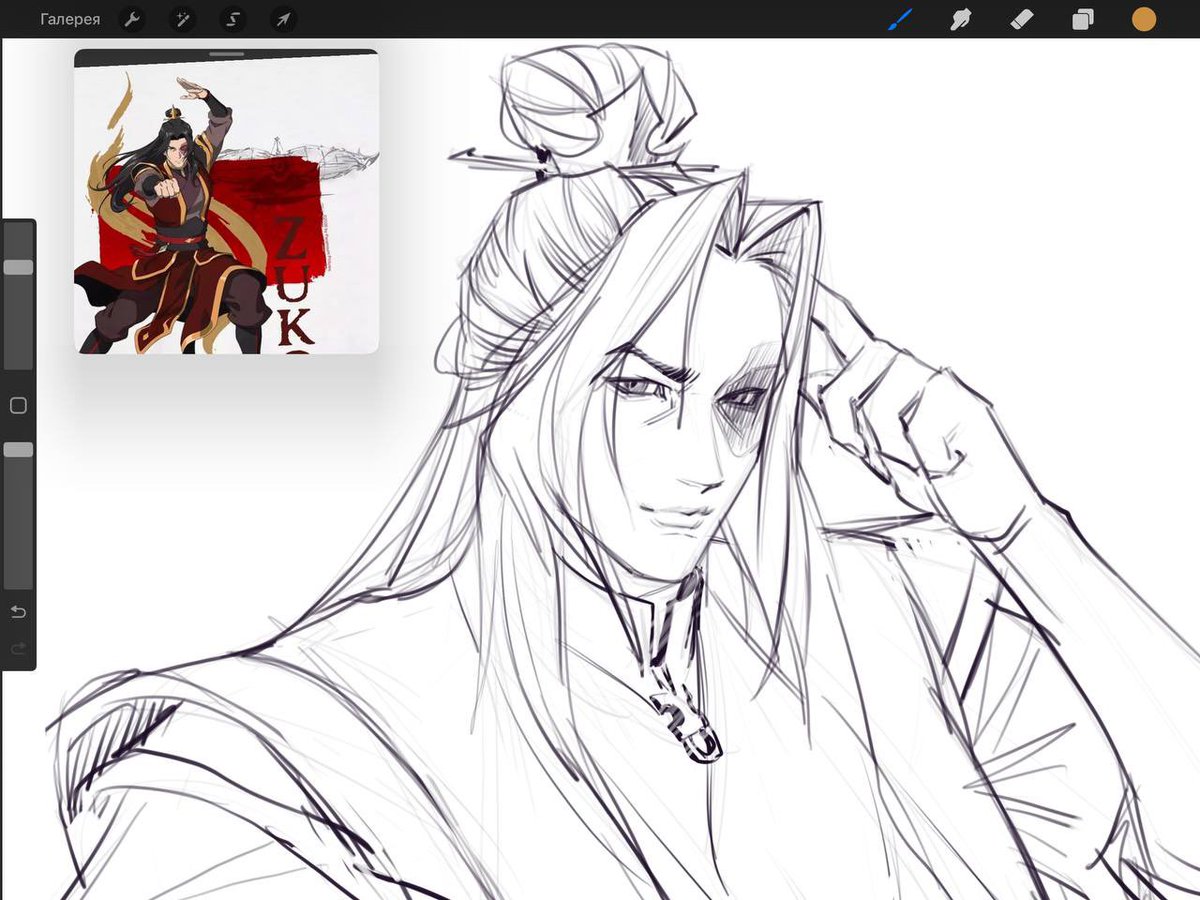Select the Brush tool
The image size is (1200, 900).
(901, 19)
